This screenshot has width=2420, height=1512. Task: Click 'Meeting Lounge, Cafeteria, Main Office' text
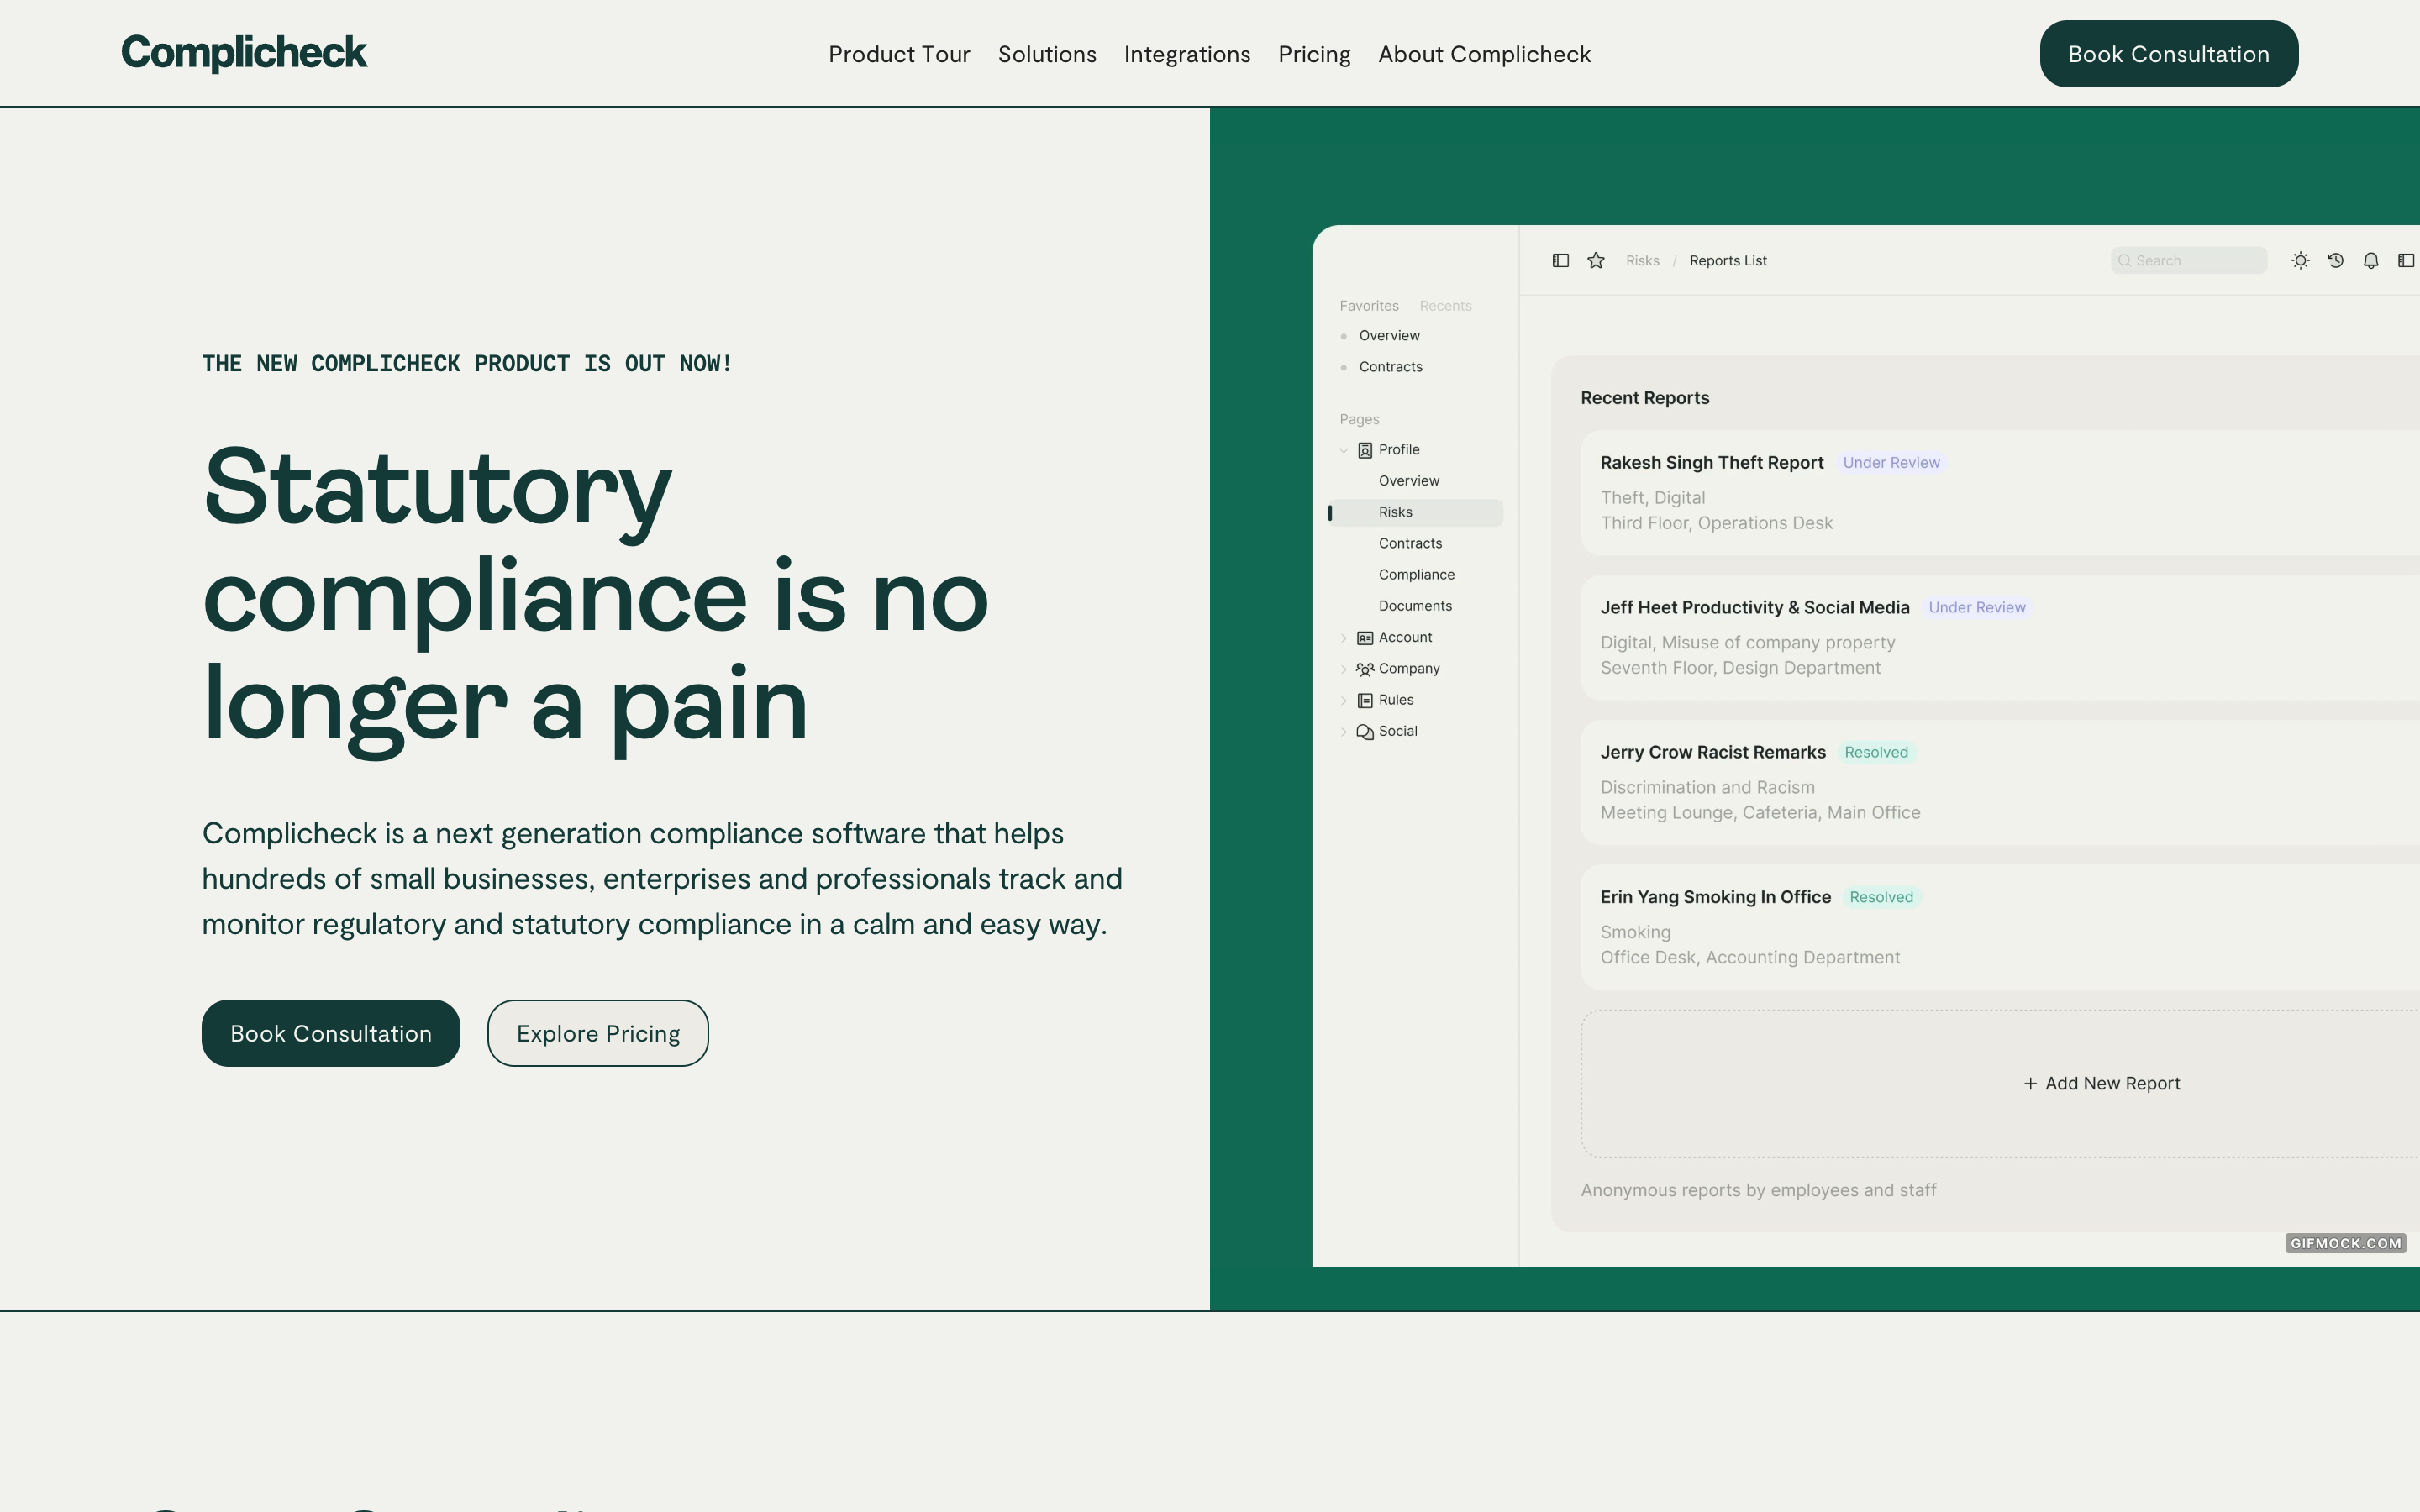[1760, 813]
